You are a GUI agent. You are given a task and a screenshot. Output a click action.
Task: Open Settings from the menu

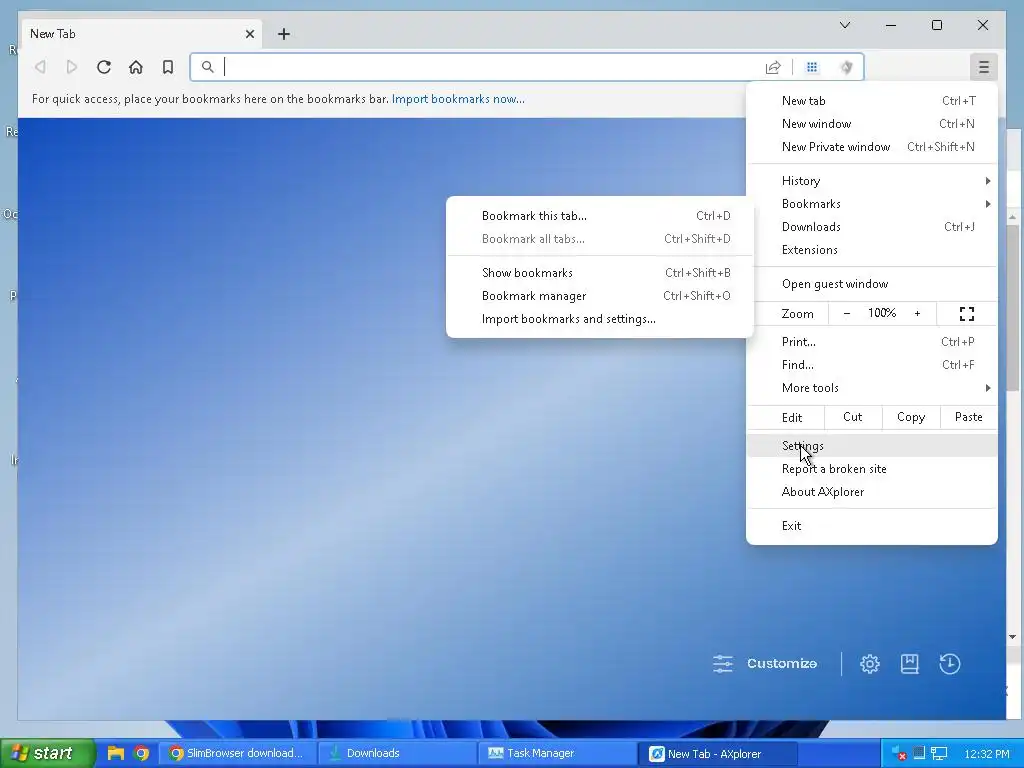pyautogui.click(x=872, y=446)
